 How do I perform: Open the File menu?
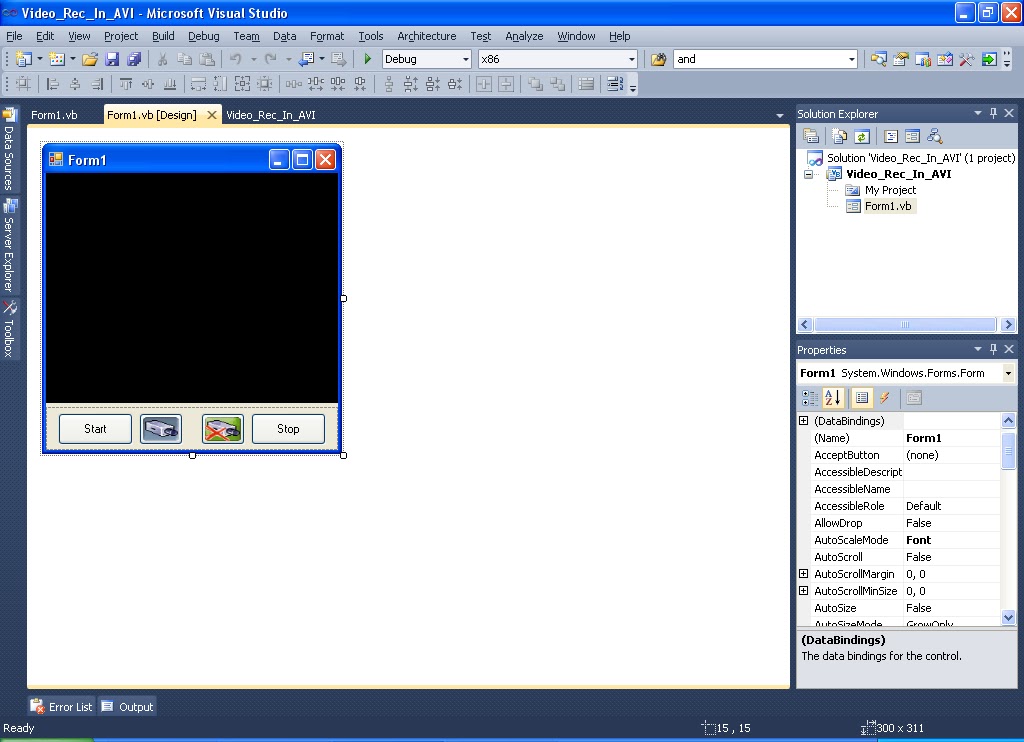[x=14, y=36]
